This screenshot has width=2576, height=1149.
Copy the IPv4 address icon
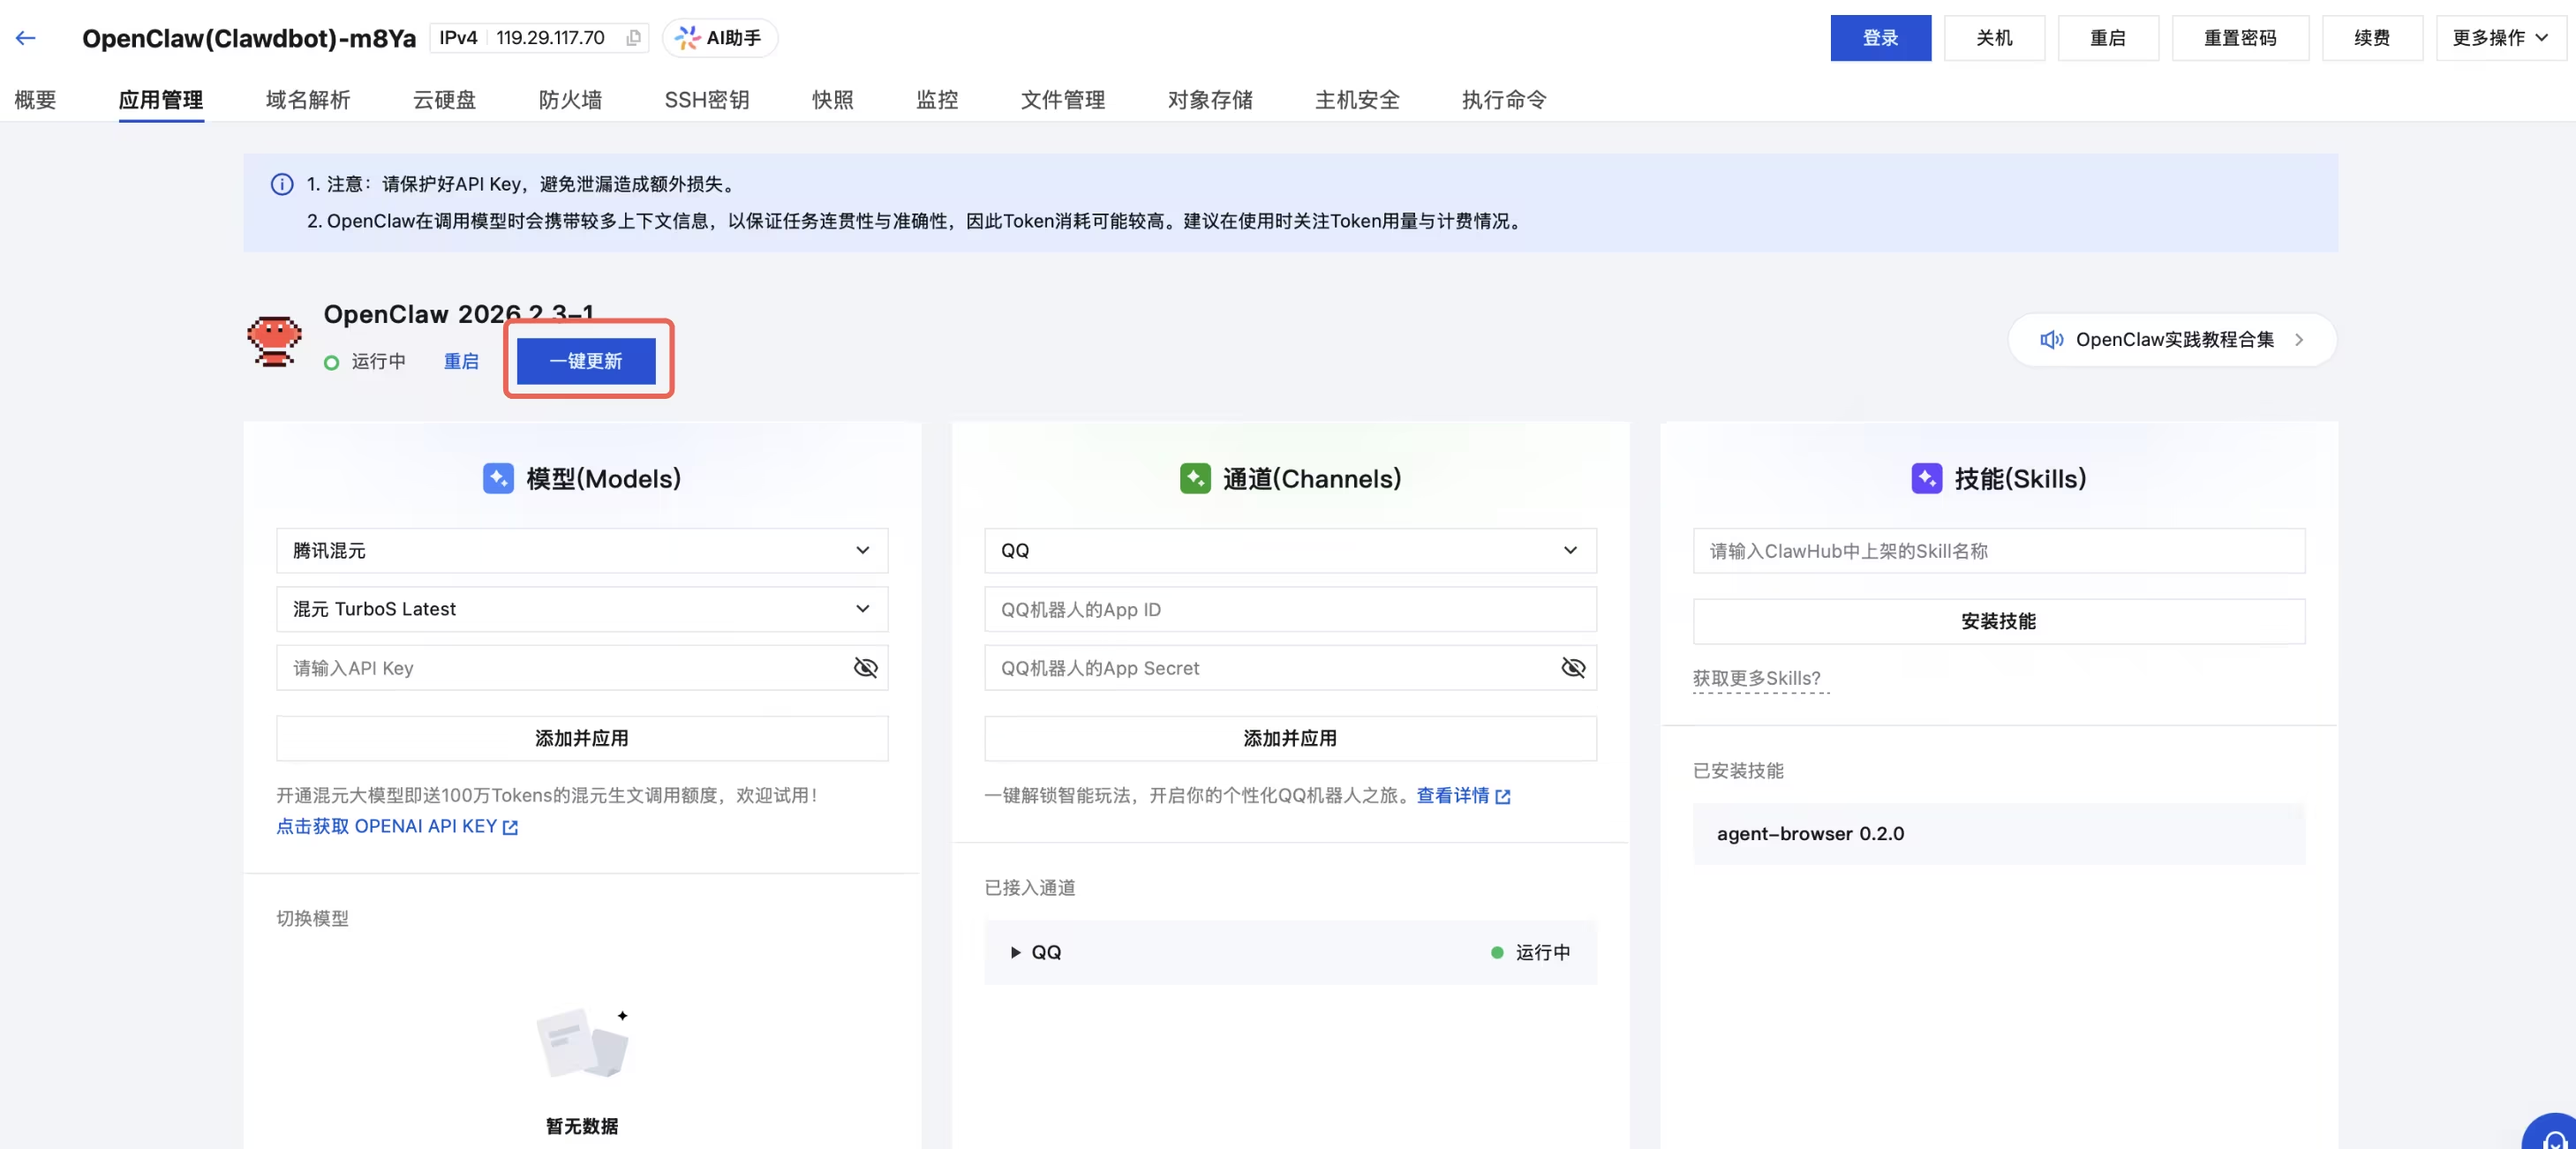[633, 38]
